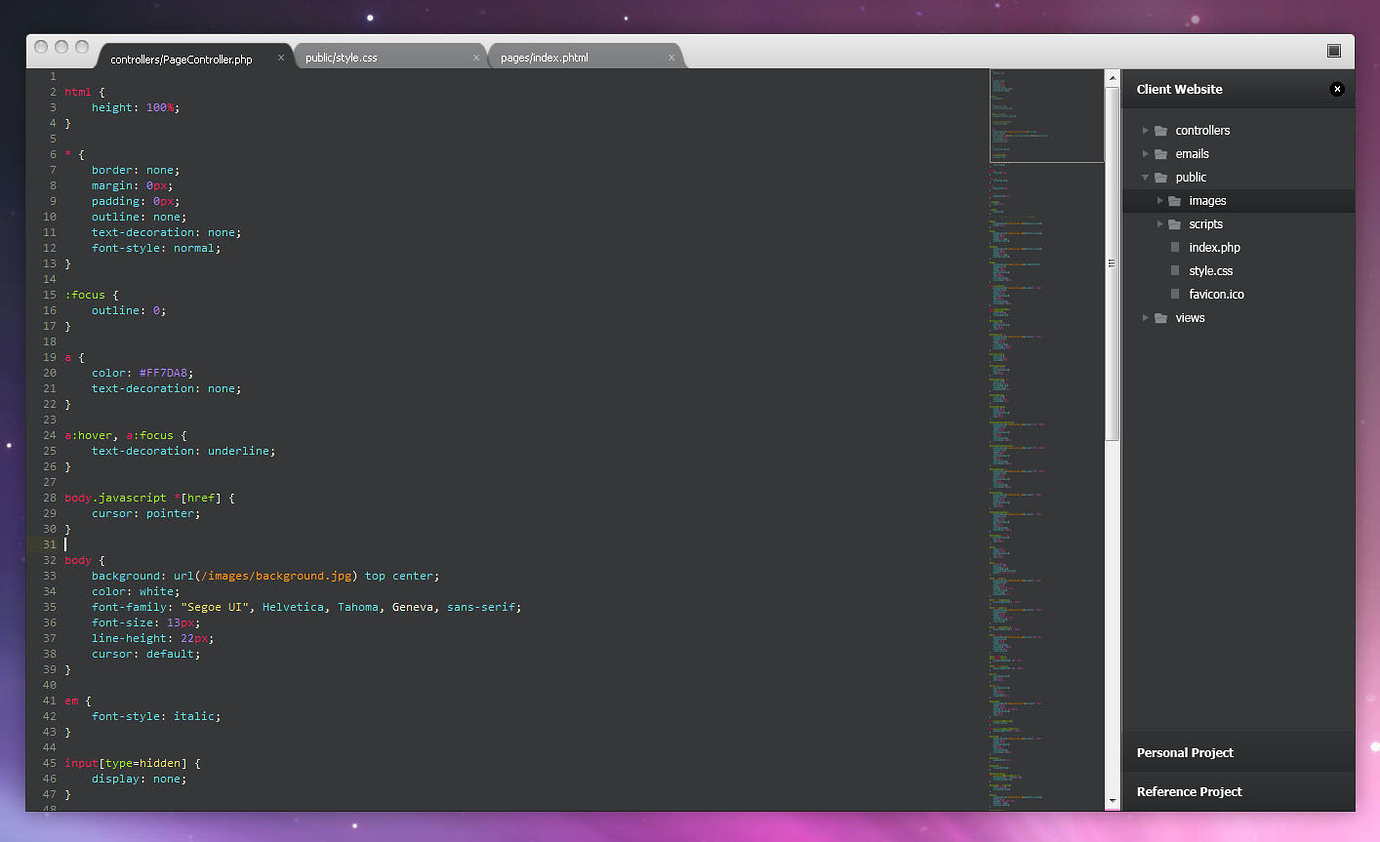Screen dimensions: 1380x842
Task: Click the emails folder icon
Action: tap(1160, 153)
